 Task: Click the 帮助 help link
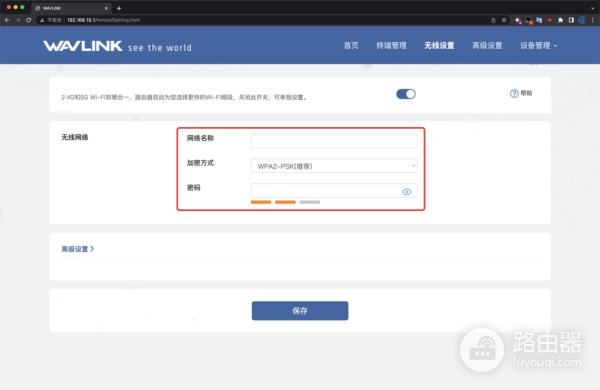pyautogui.click(x=526, y=93)
